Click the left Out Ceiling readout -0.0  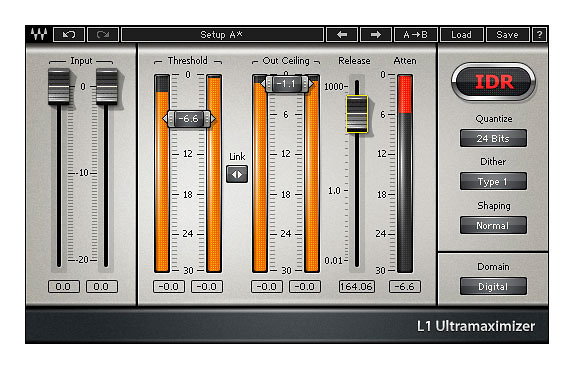(267, 286)
